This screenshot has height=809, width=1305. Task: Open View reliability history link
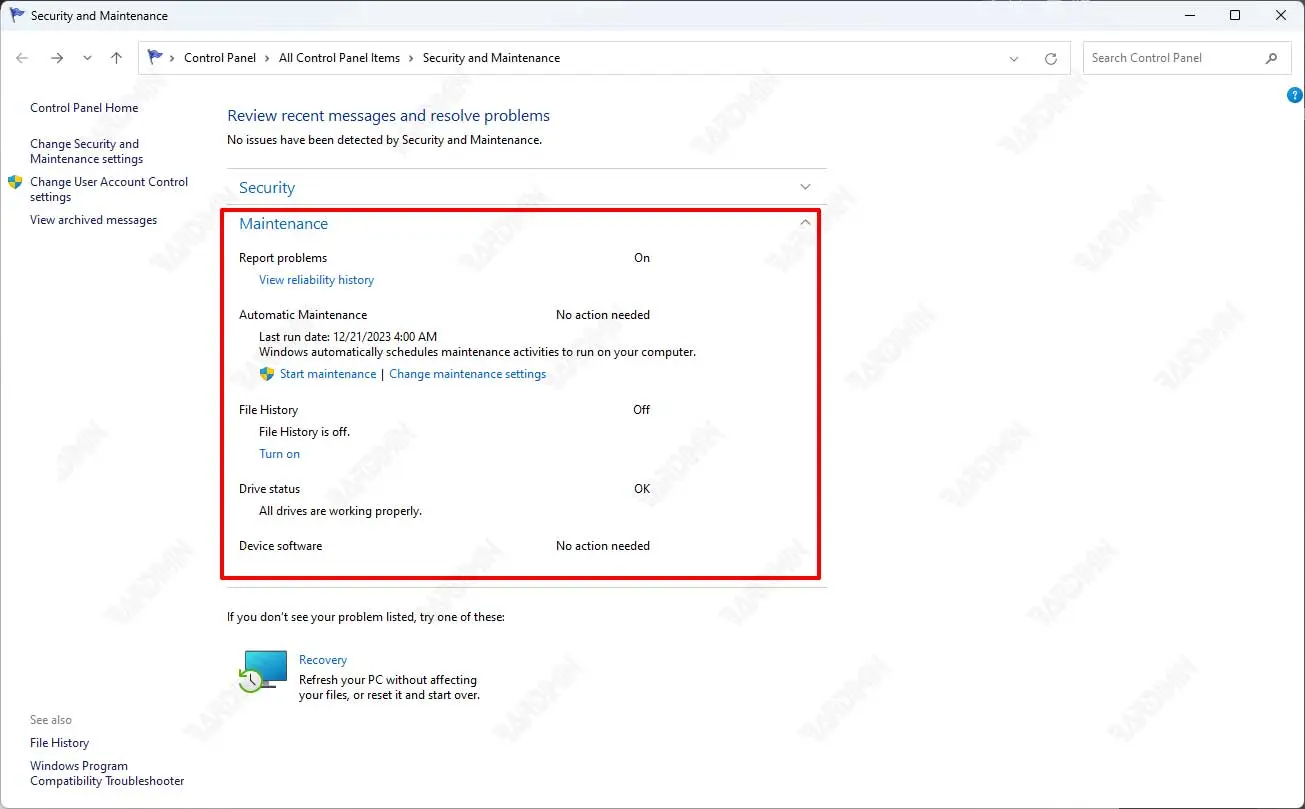point(316,280)
